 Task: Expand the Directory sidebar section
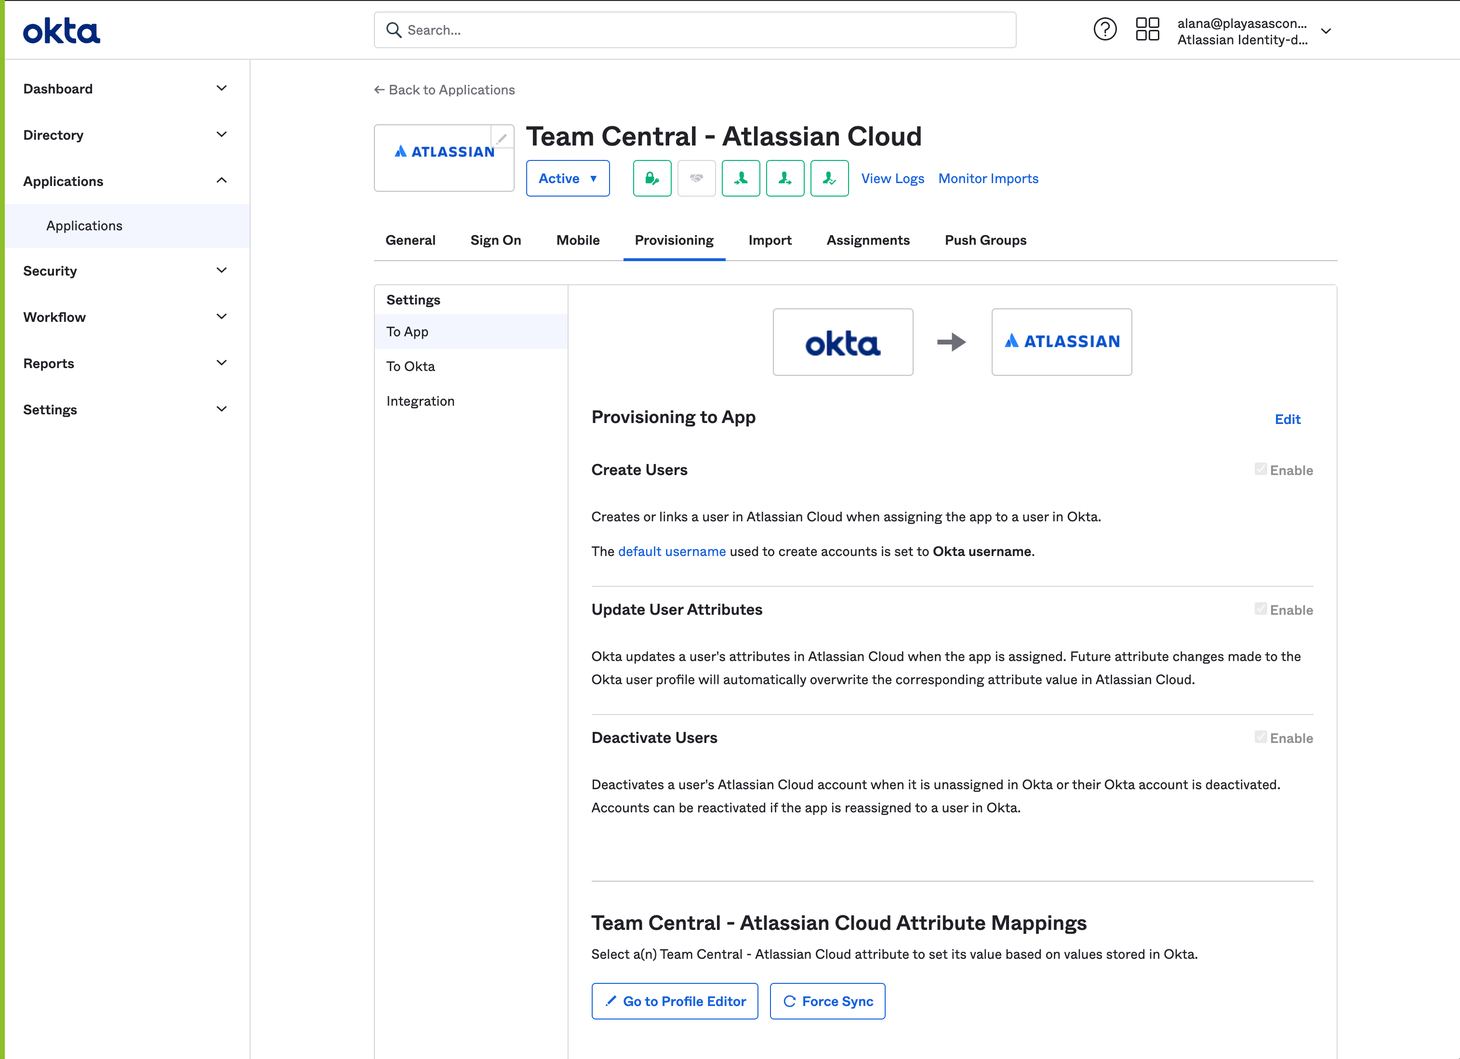125,135
